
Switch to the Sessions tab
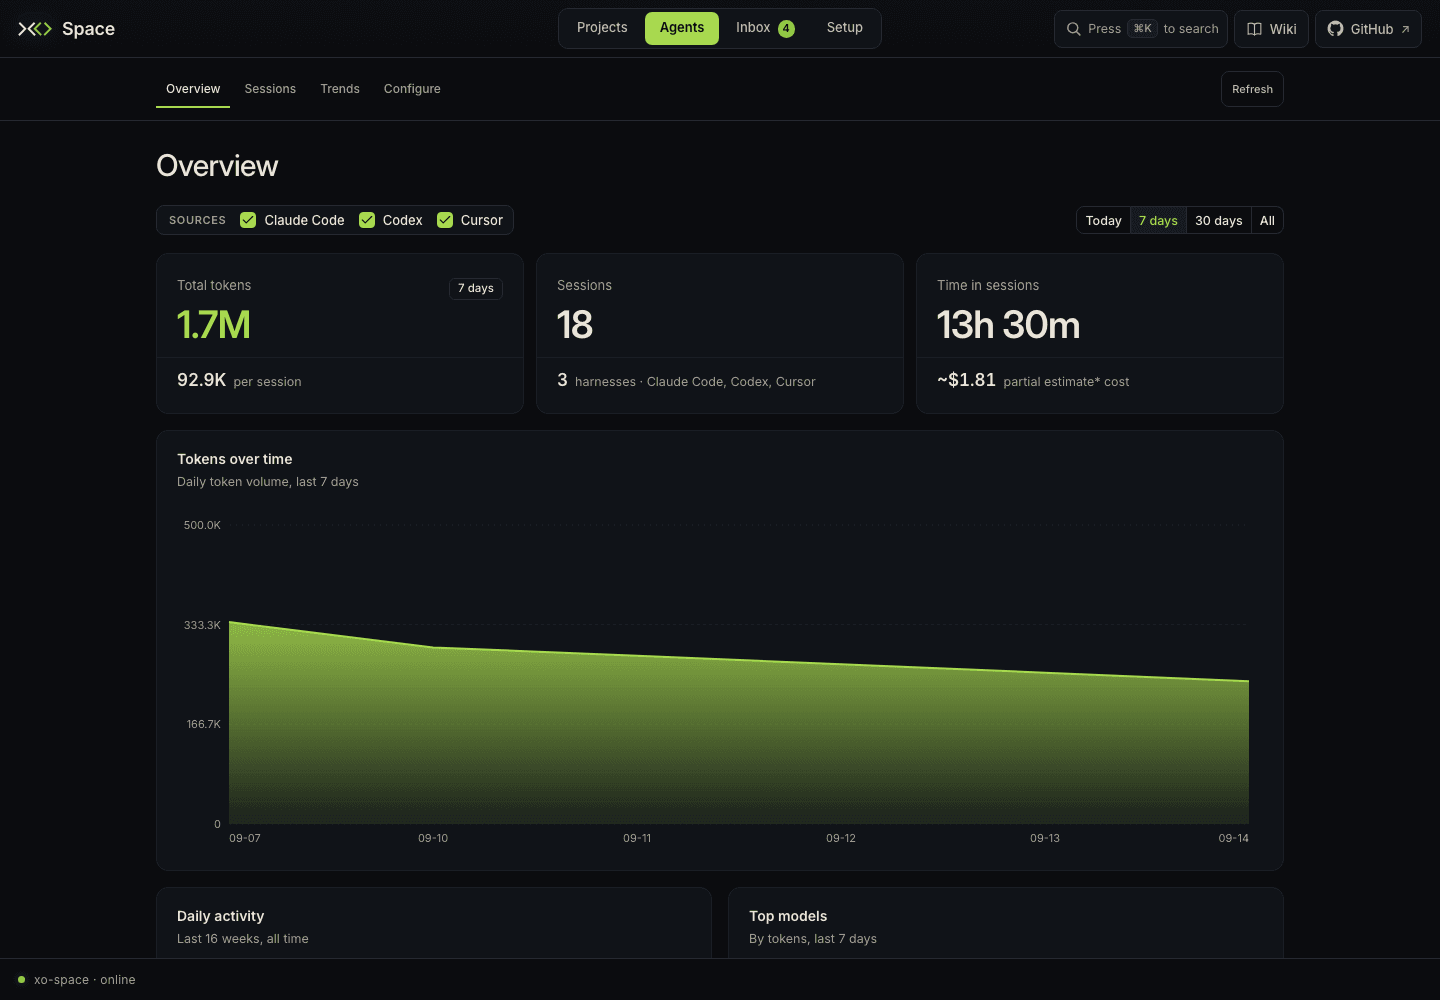click(270, 89)
